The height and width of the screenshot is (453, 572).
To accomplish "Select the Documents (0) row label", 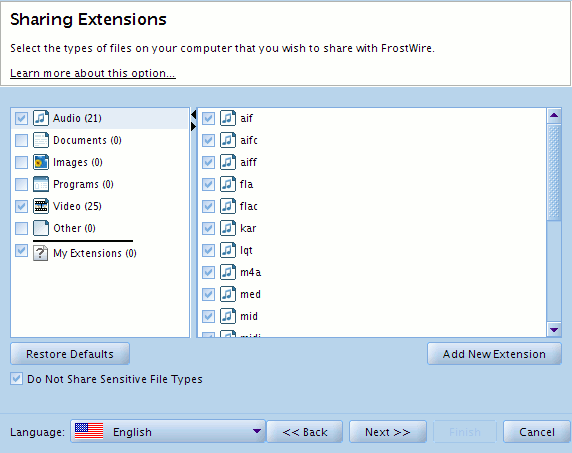I will [x=87, y=140].
